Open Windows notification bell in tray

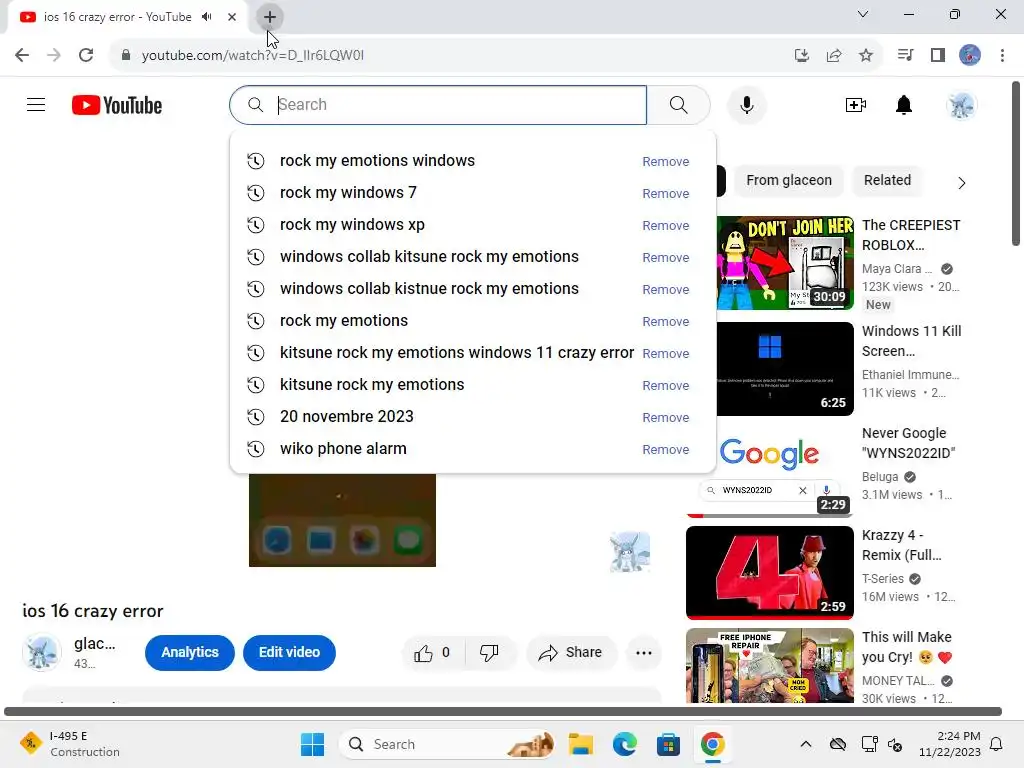[997, 744]
